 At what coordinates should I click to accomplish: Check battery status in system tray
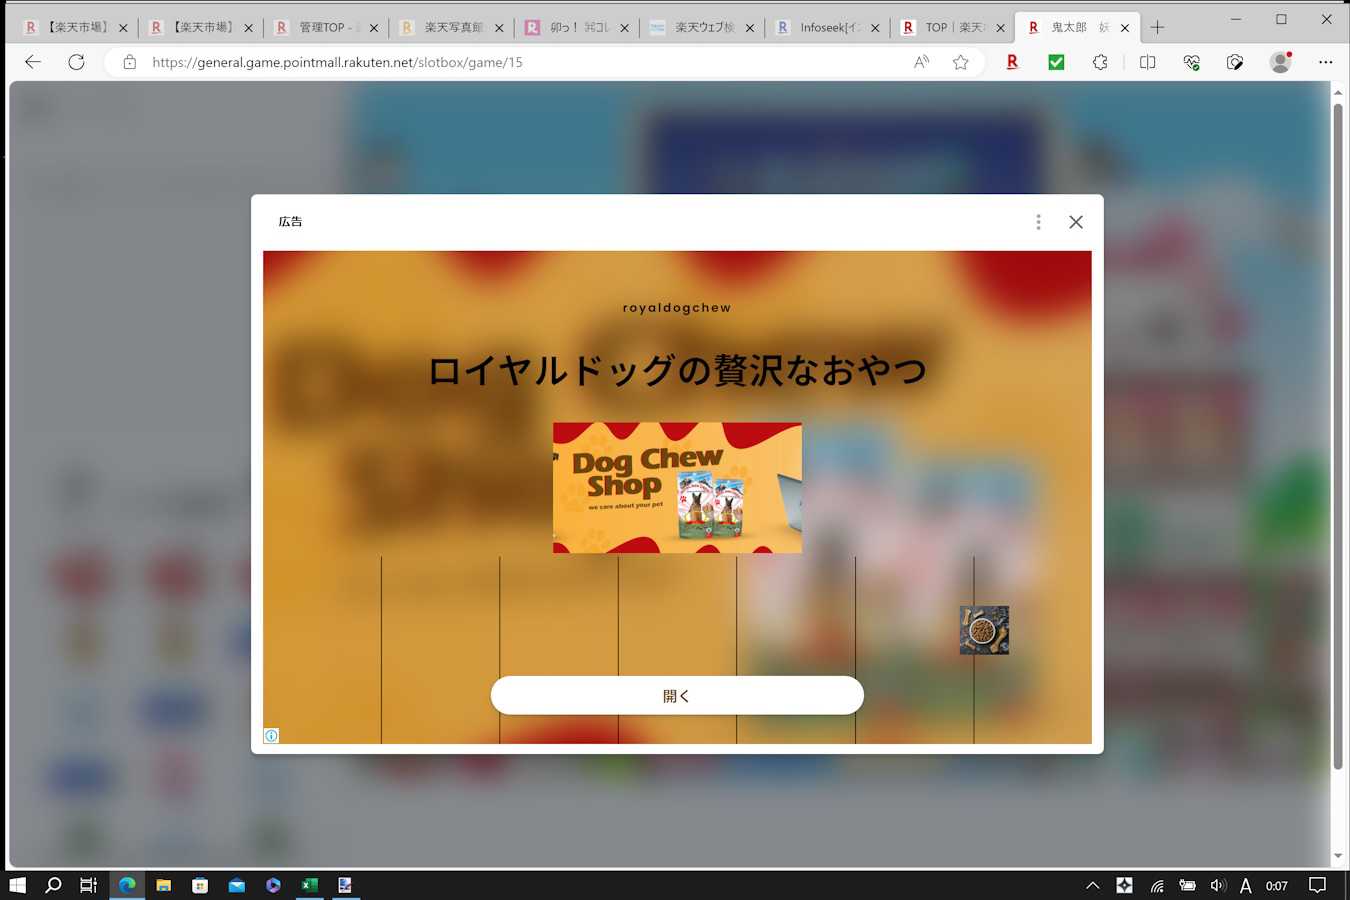(1187, 885)
